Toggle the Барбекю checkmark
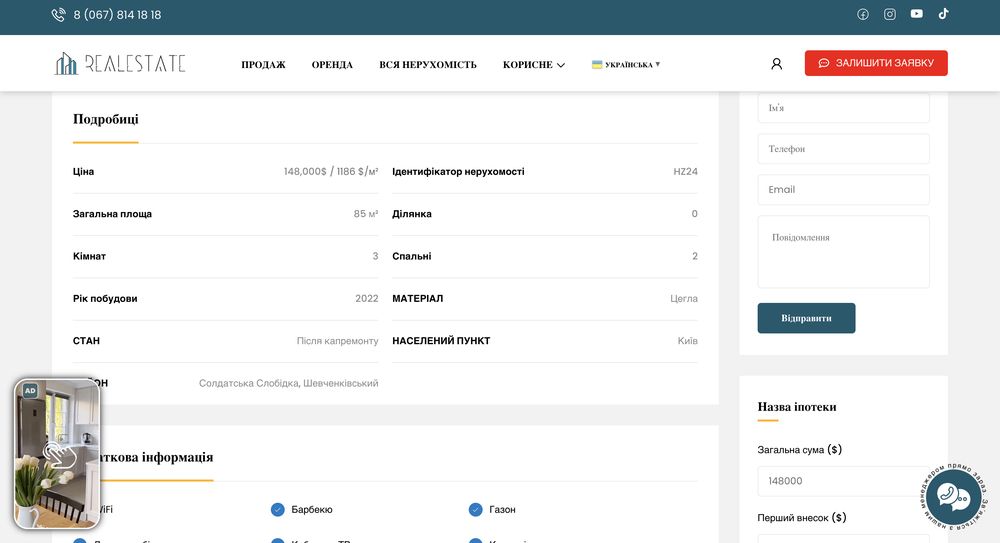 (x=278, y=510)
